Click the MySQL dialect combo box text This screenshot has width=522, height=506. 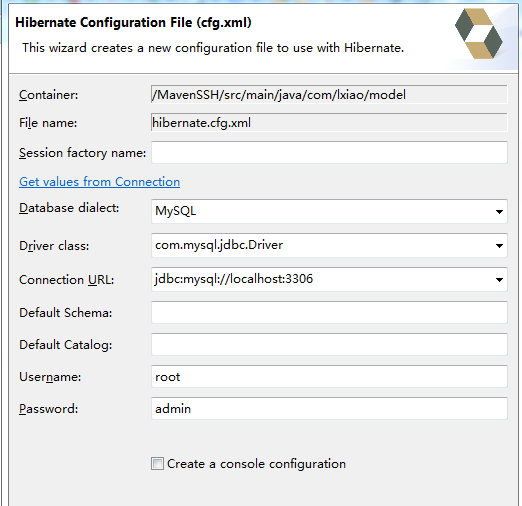pos(176,211)
